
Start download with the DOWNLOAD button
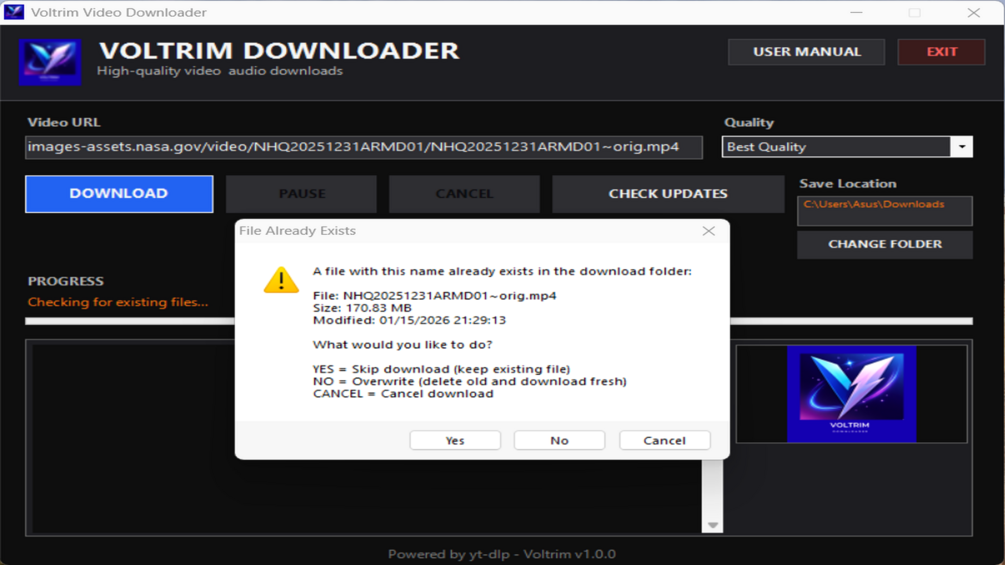pyautogui.click(x=119, y=193)
